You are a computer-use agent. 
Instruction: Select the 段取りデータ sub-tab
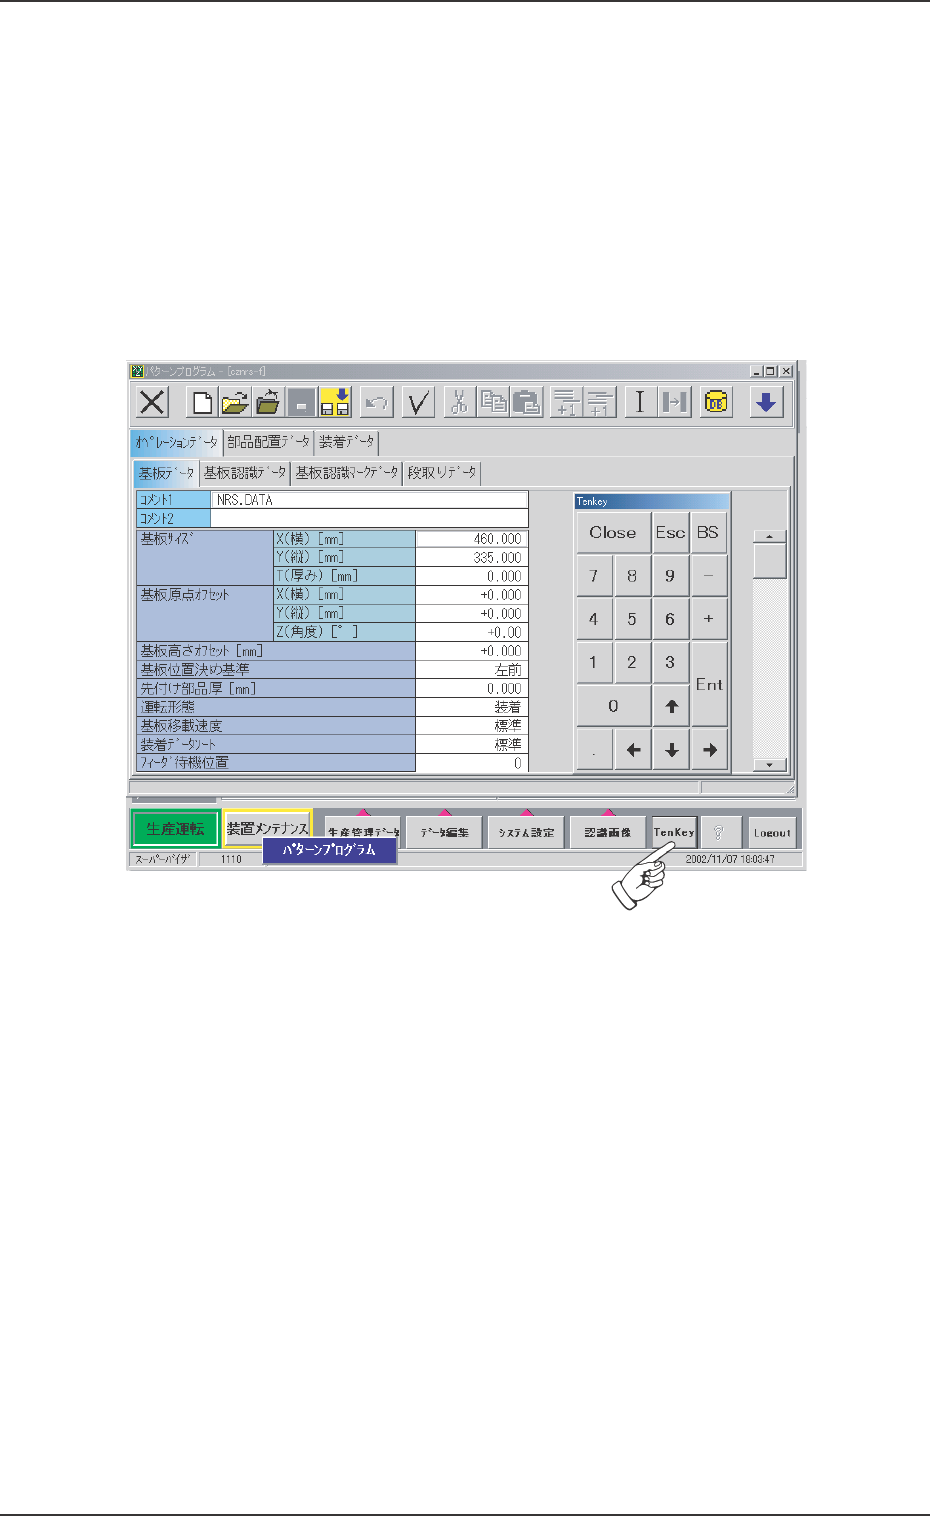coord(442,473)
